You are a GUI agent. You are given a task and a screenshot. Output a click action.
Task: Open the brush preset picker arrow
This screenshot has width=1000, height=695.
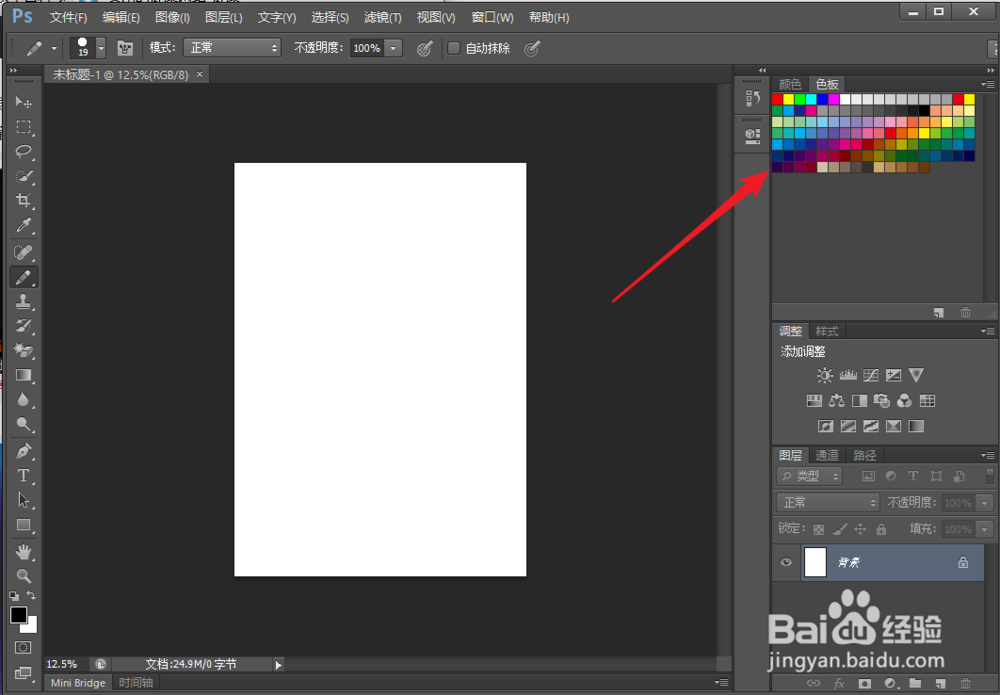point(101,48)
